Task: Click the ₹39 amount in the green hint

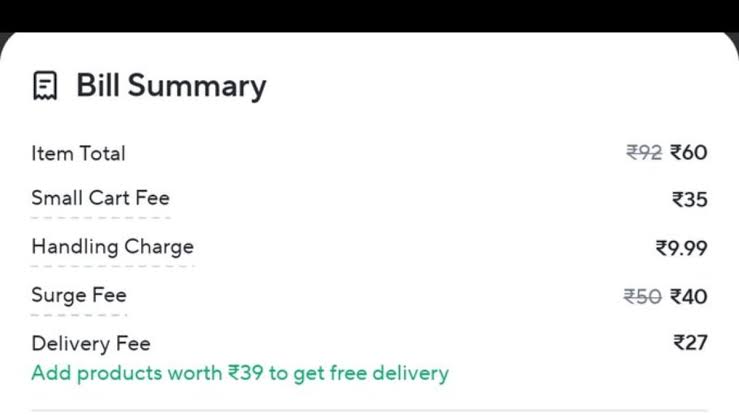Action: point(246,373)
